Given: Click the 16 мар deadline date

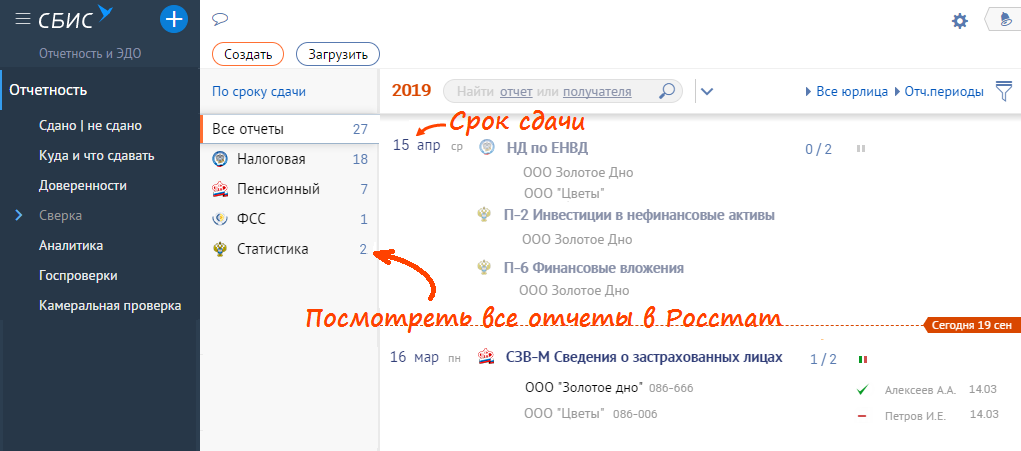Looking at the screenshot, I should 414,357.
